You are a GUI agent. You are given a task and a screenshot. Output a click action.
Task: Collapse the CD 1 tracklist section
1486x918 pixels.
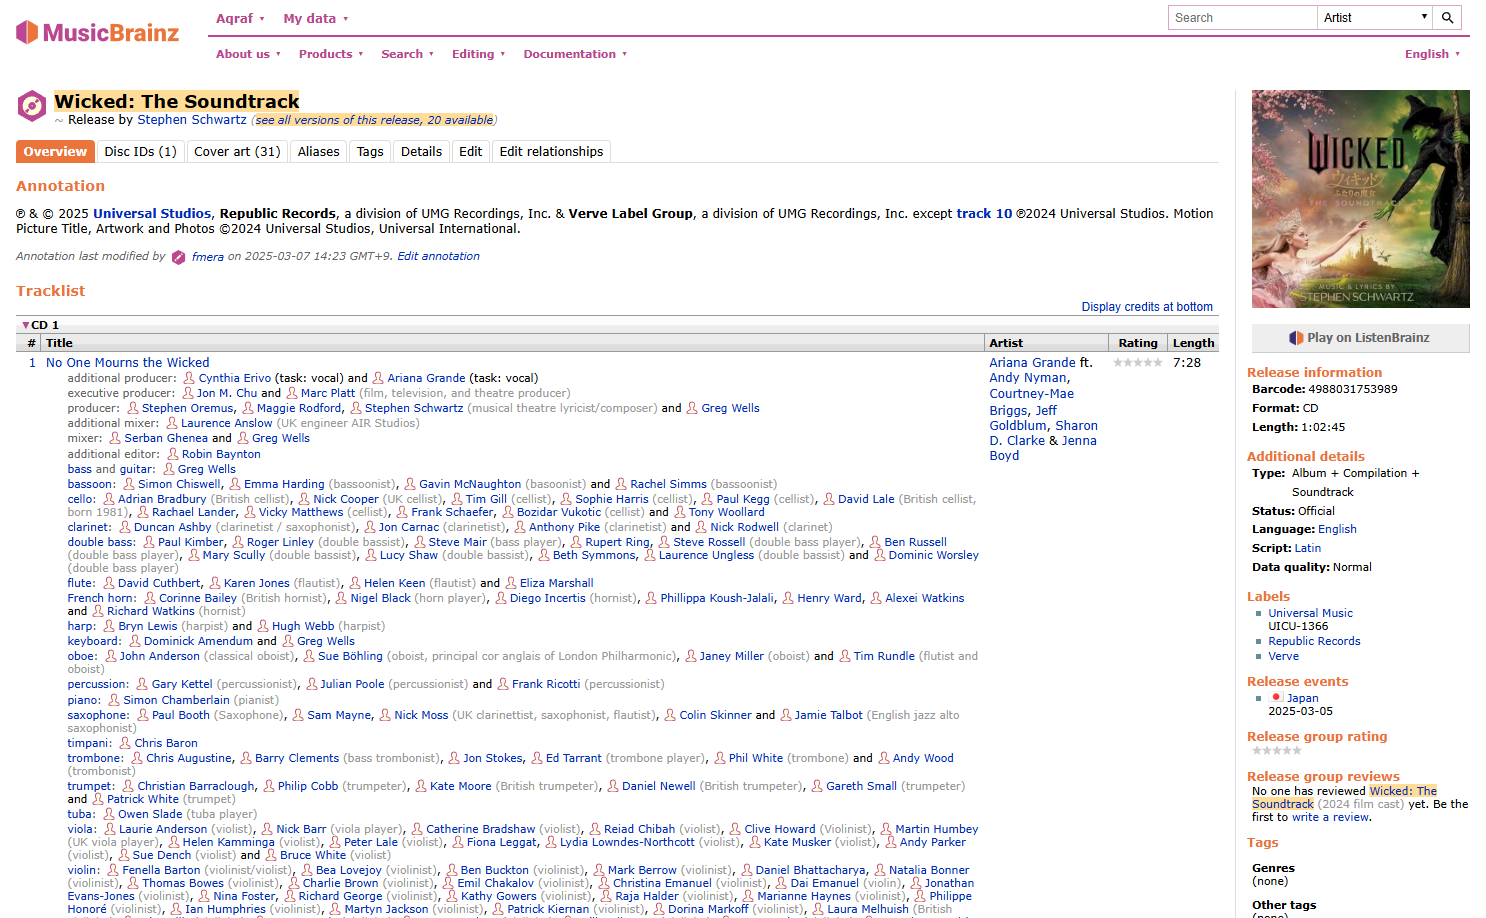pos(26,325)
